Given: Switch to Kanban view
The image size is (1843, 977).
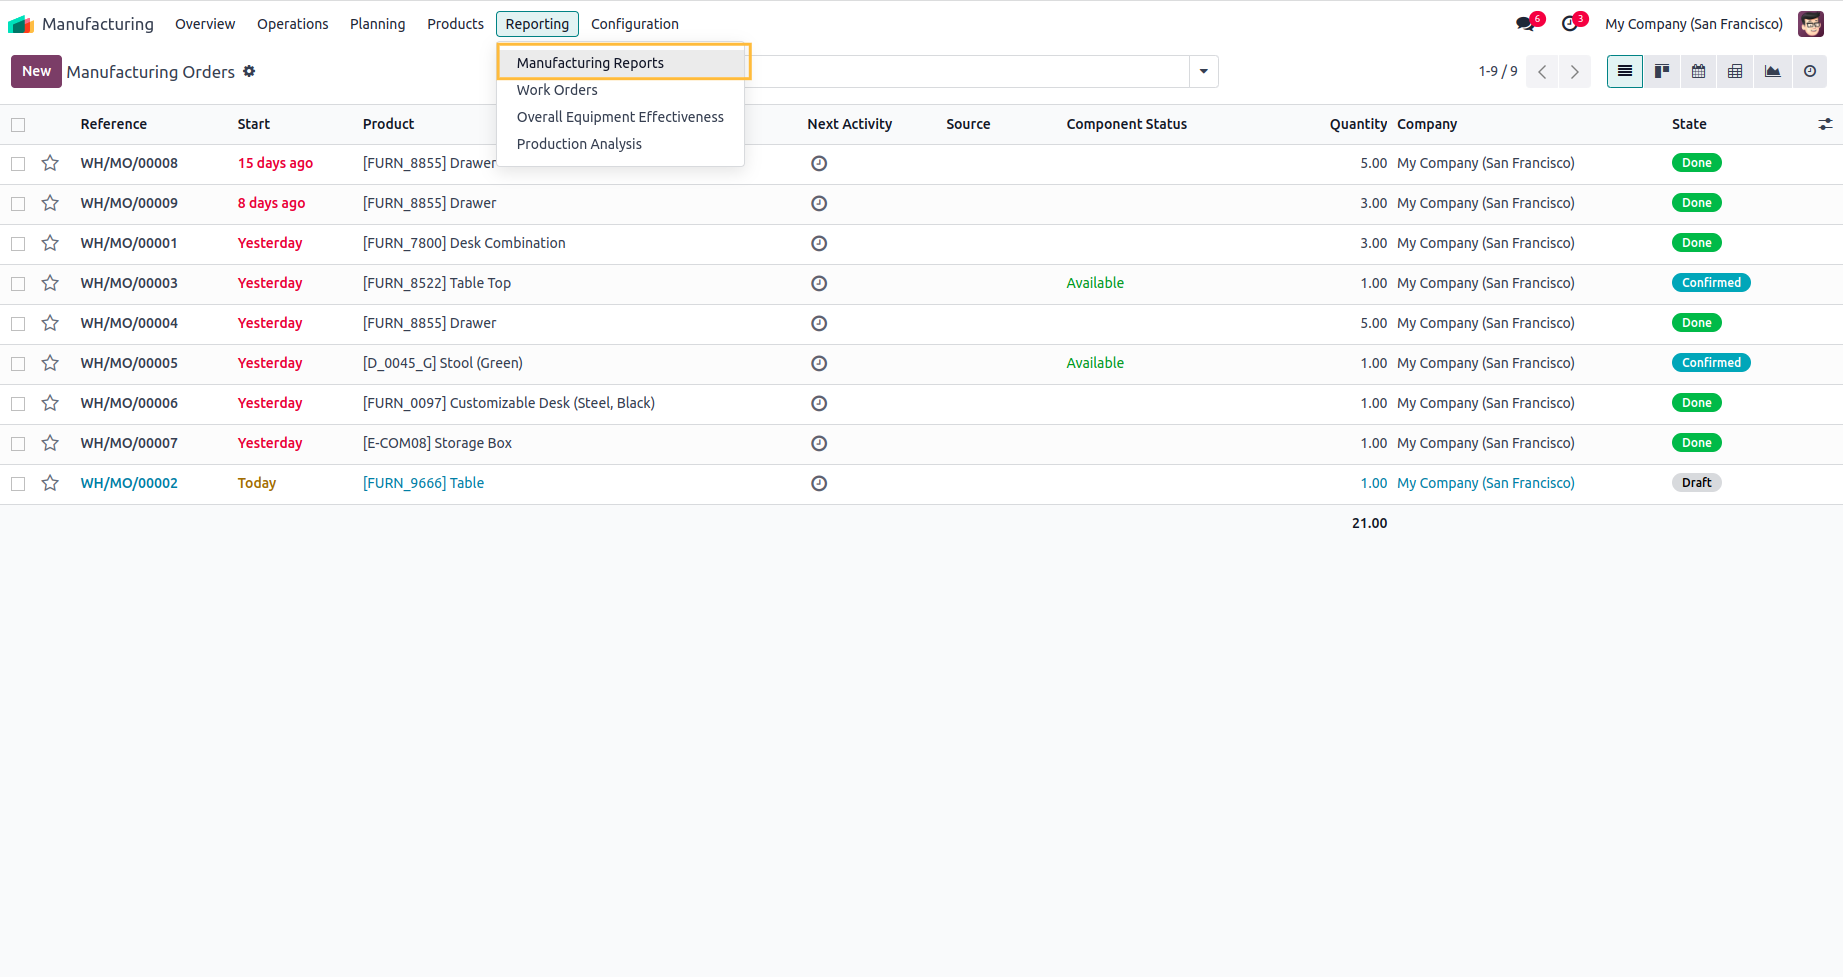Looking at the screenshot, I should tap(1662, 71).
